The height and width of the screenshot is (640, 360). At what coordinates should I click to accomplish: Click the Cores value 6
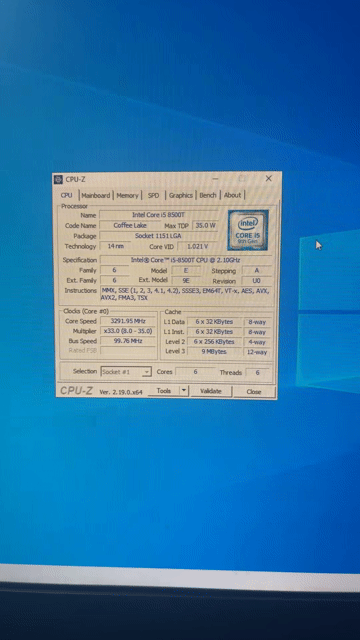[x=195, y=372]
